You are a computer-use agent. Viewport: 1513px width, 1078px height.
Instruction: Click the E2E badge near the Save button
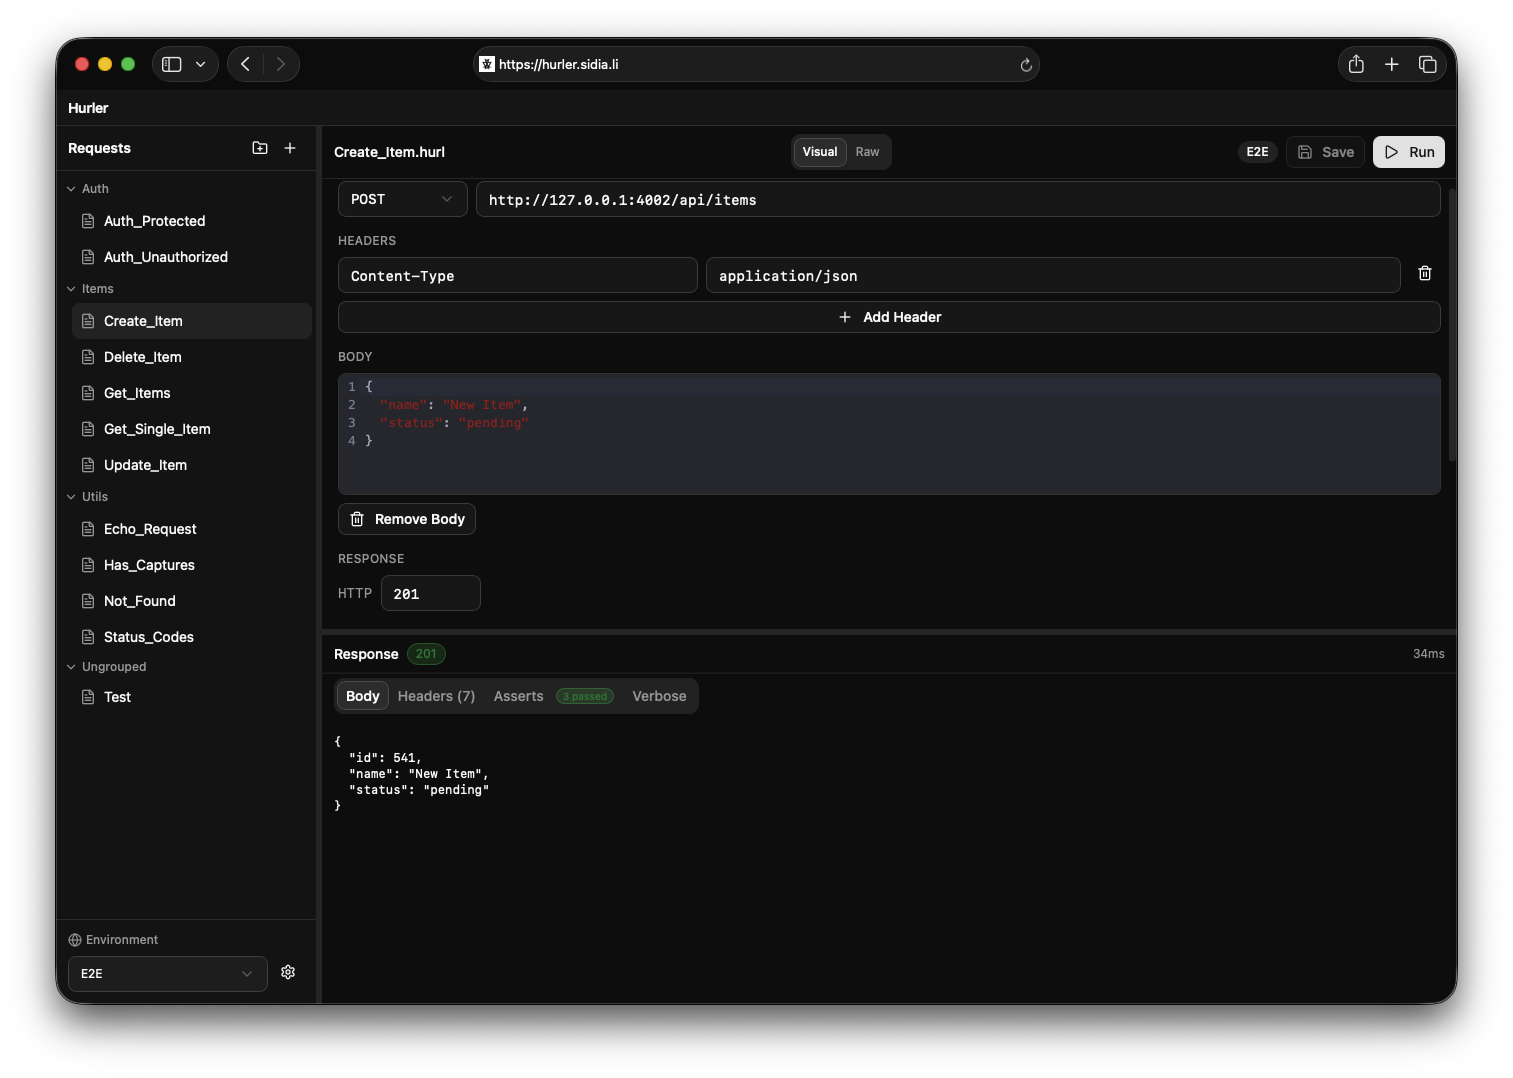point(1257,151)
